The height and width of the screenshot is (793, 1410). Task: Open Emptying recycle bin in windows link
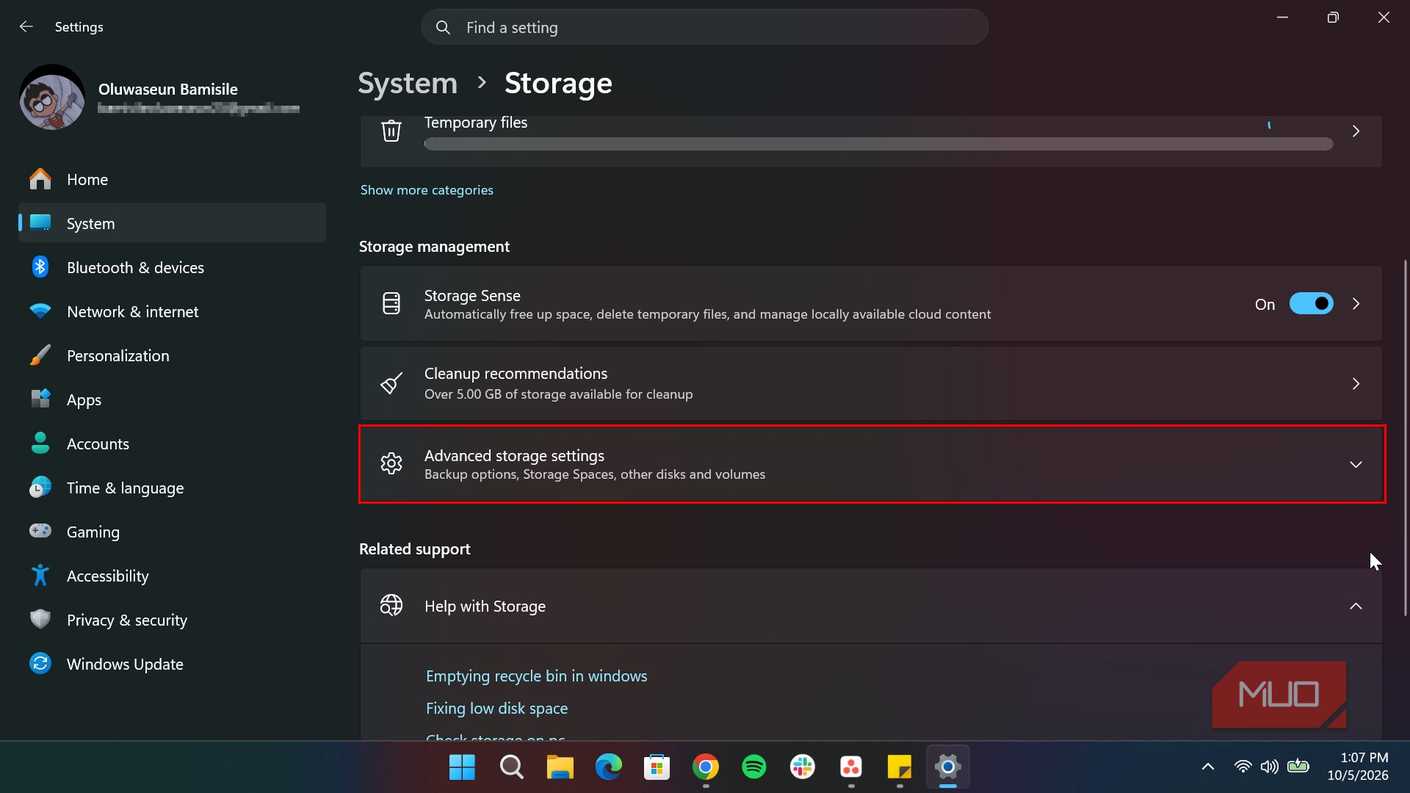tap(536, 676)
